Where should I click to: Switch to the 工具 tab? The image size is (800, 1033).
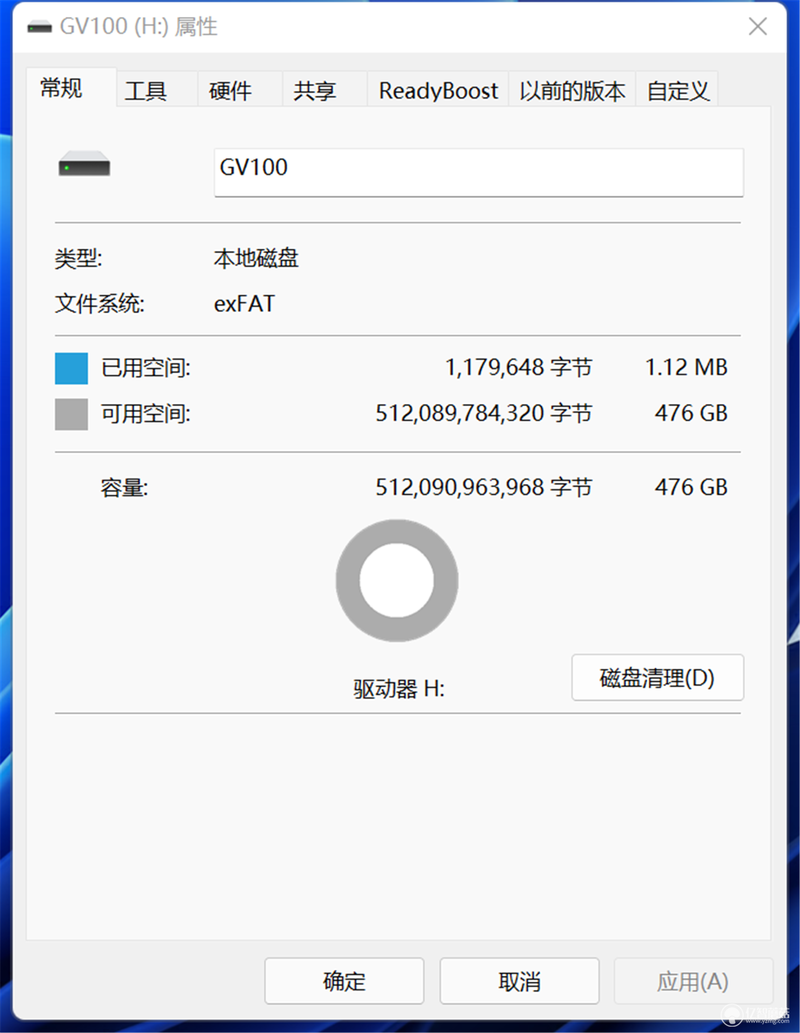157,90
